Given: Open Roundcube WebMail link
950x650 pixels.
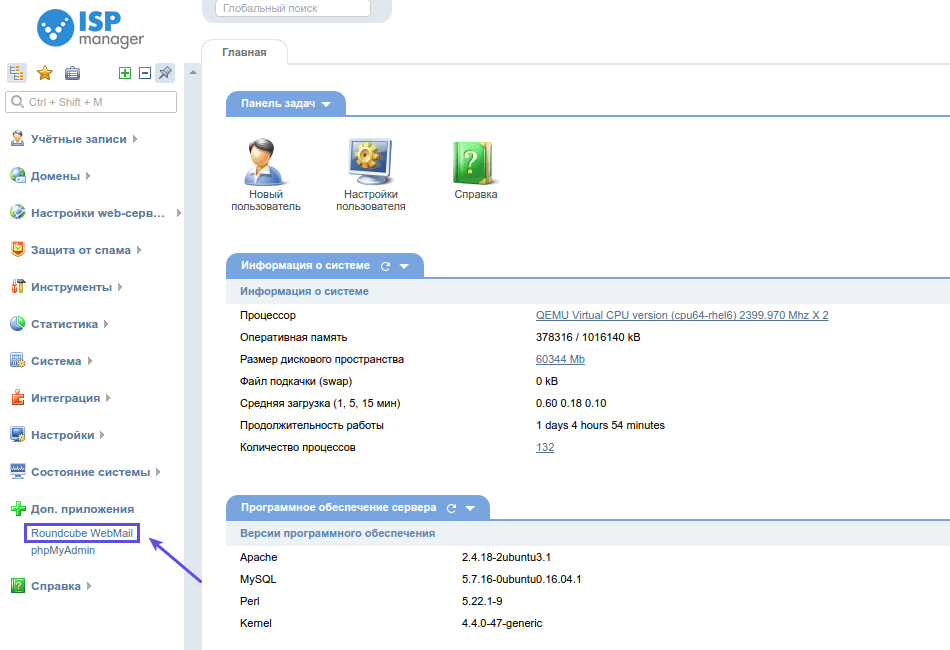Looking at the screenshot, I should (x=82, y=533).
